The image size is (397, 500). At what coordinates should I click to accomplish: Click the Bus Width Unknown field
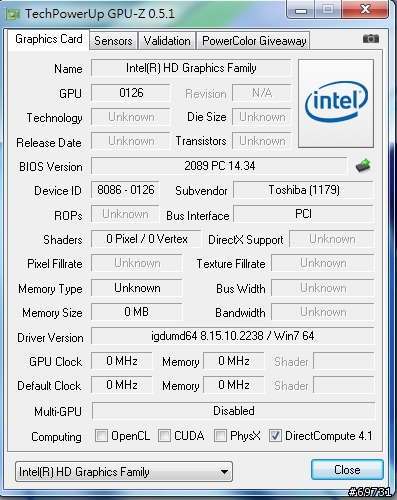point(323,288)
